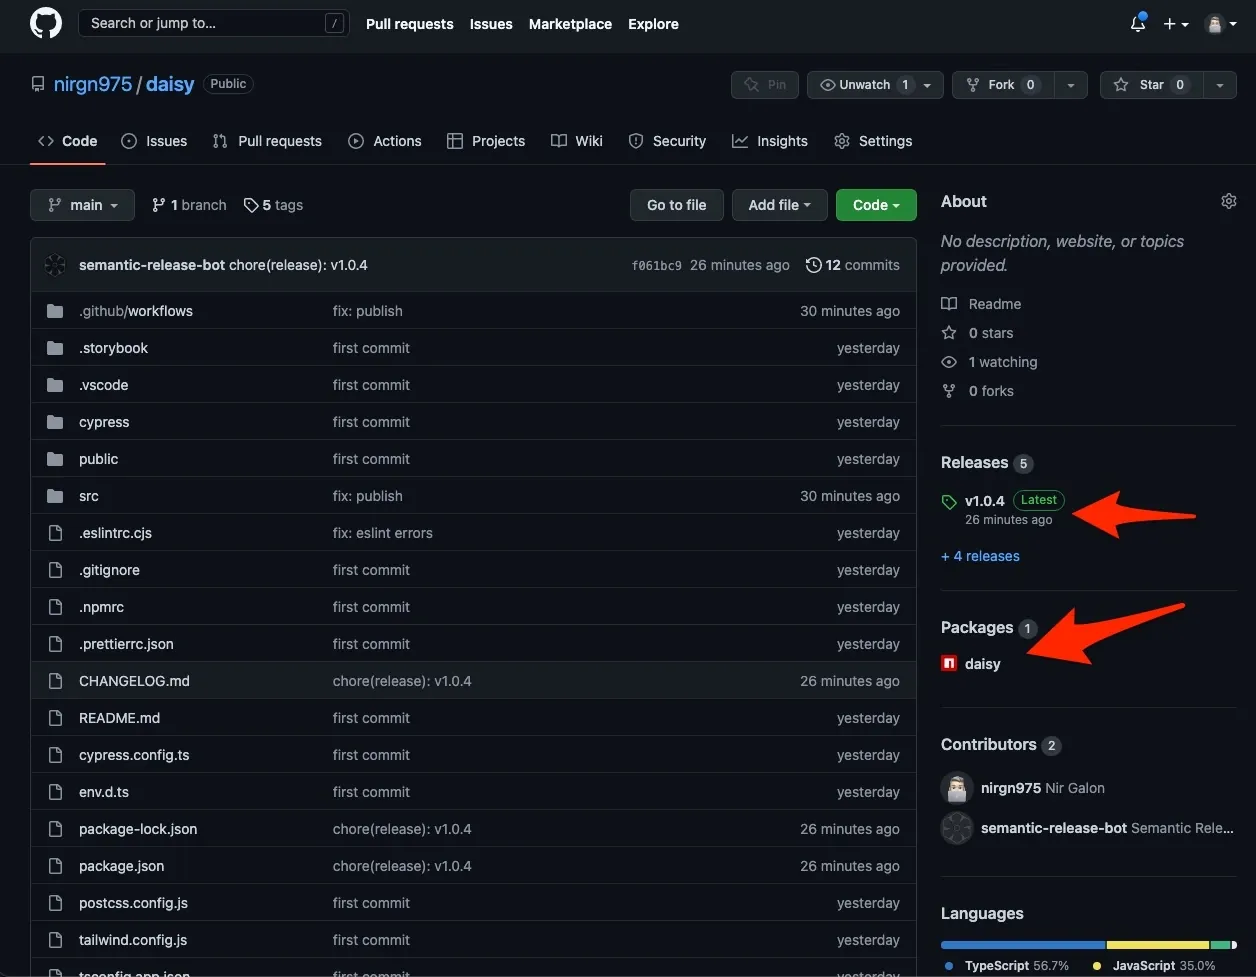
Task: Click the search or jump to field
Action: click(x=213, y=22)
